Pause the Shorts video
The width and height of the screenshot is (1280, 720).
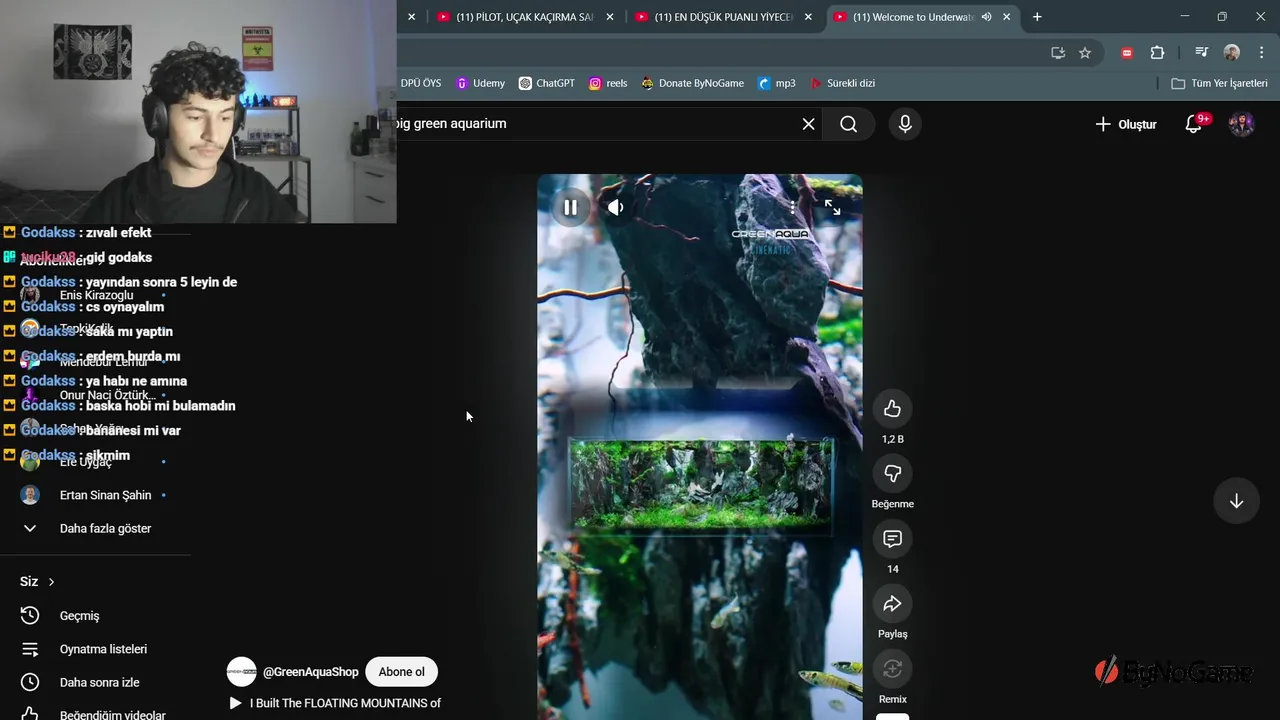click(x=570, y=207)
